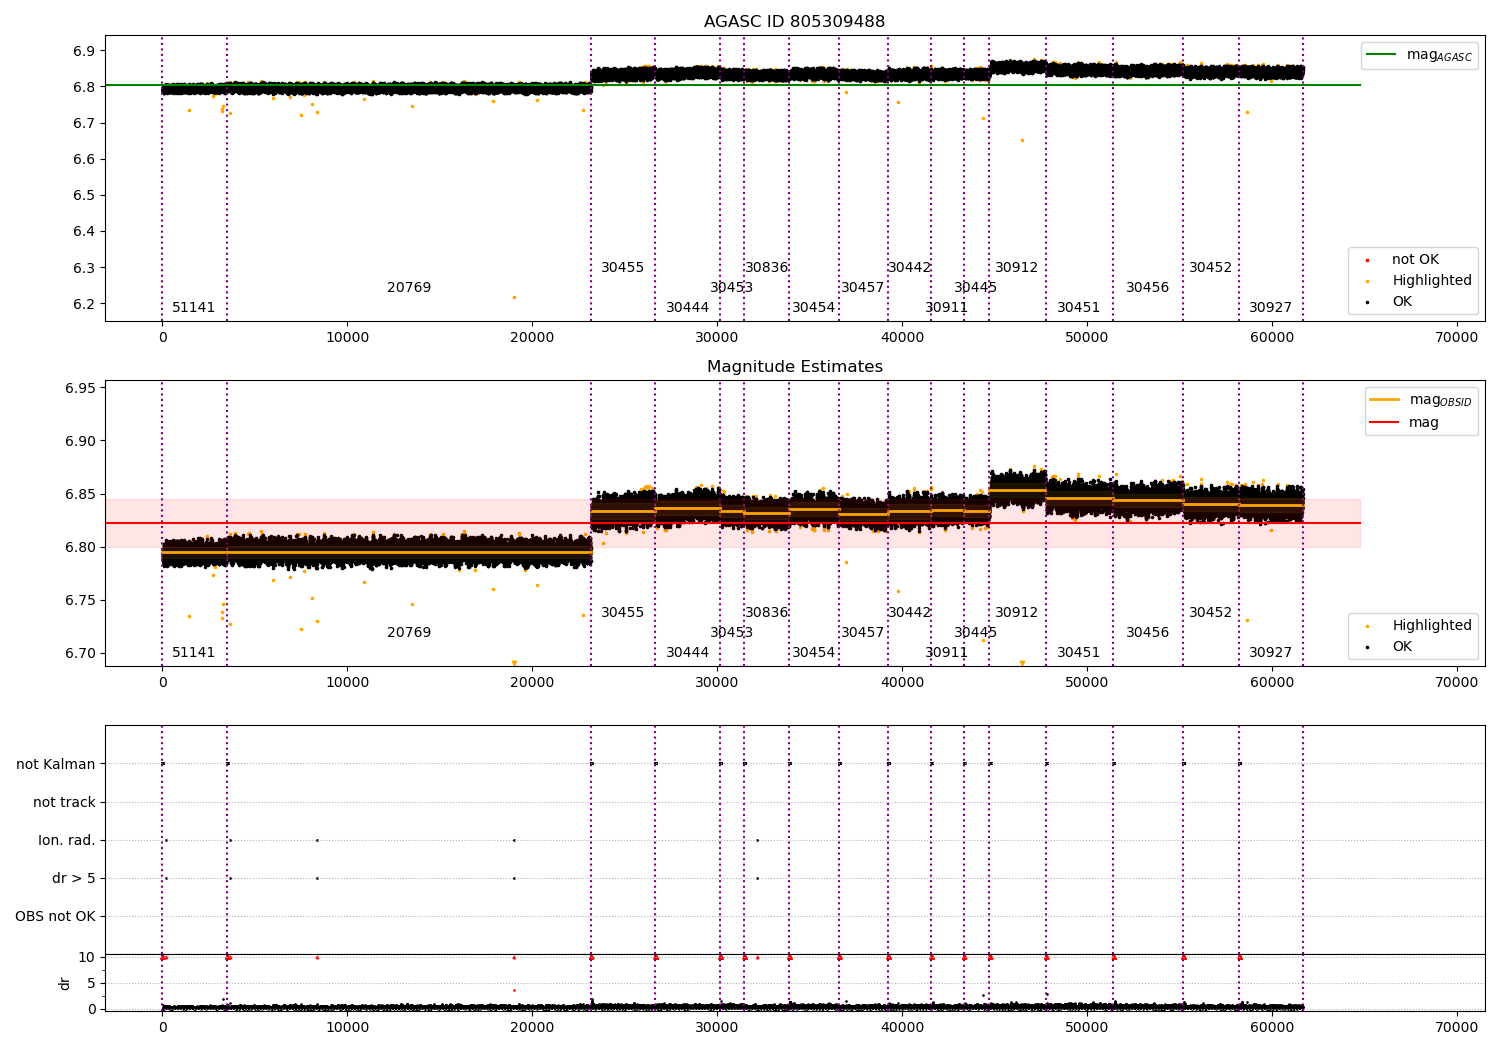Click OBSID label 30927 in Magnitude Estimates plot
The image size is (1500, 1050).
point(1270,653)
